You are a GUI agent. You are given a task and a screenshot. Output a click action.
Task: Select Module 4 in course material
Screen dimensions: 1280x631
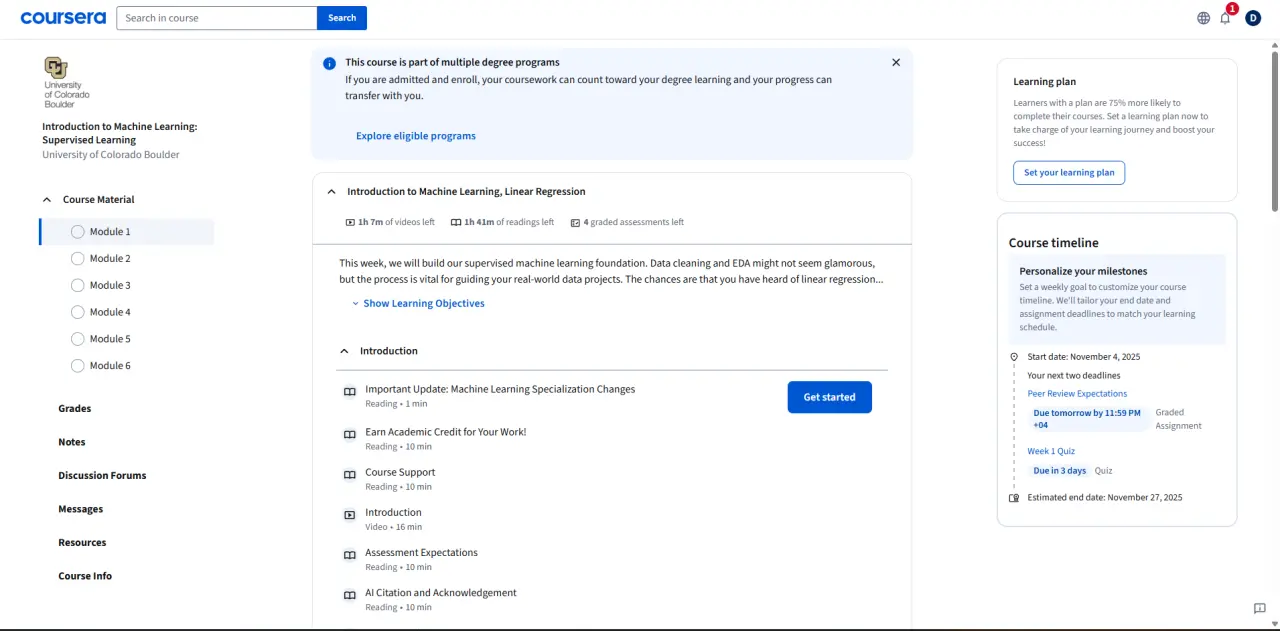(127, 313)
